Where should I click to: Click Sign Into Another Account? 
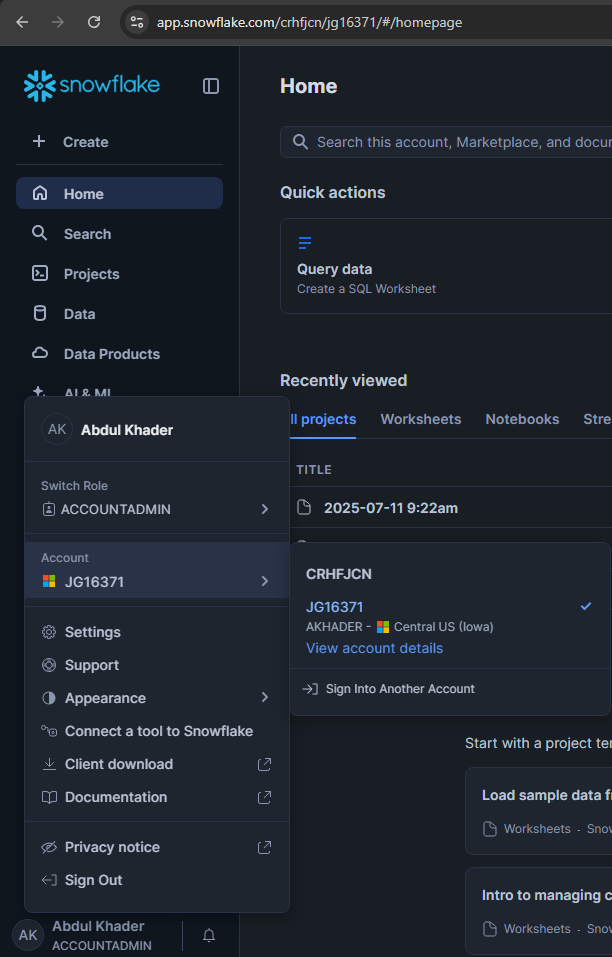click(x=399, y=689)
